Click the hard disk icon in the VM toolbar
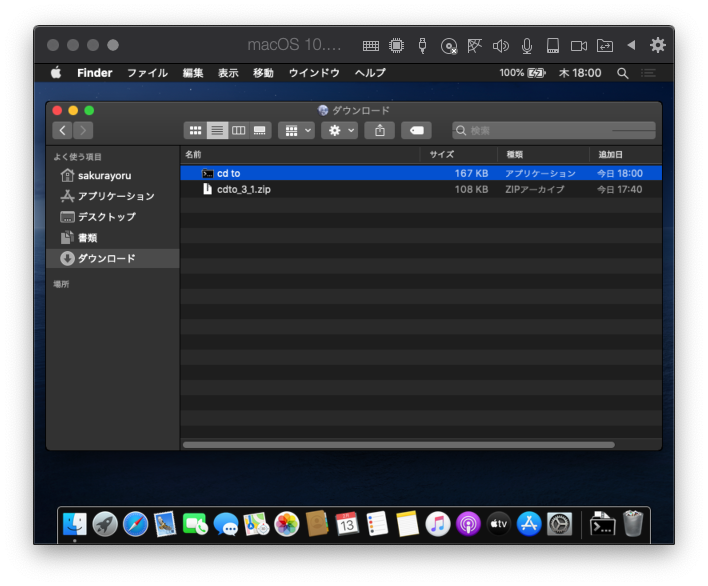 tap(553, 46)
